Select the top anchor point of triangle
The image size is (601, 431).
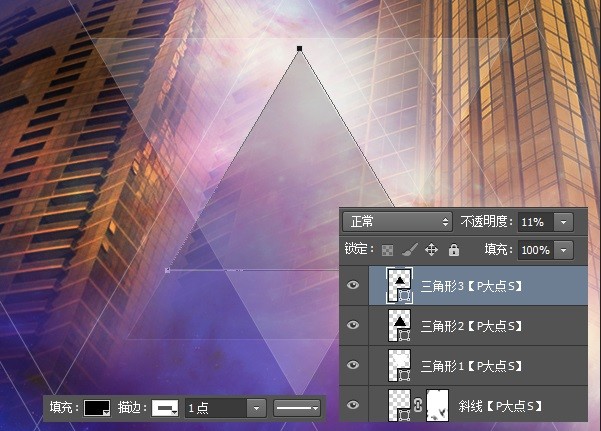(300, 48)
